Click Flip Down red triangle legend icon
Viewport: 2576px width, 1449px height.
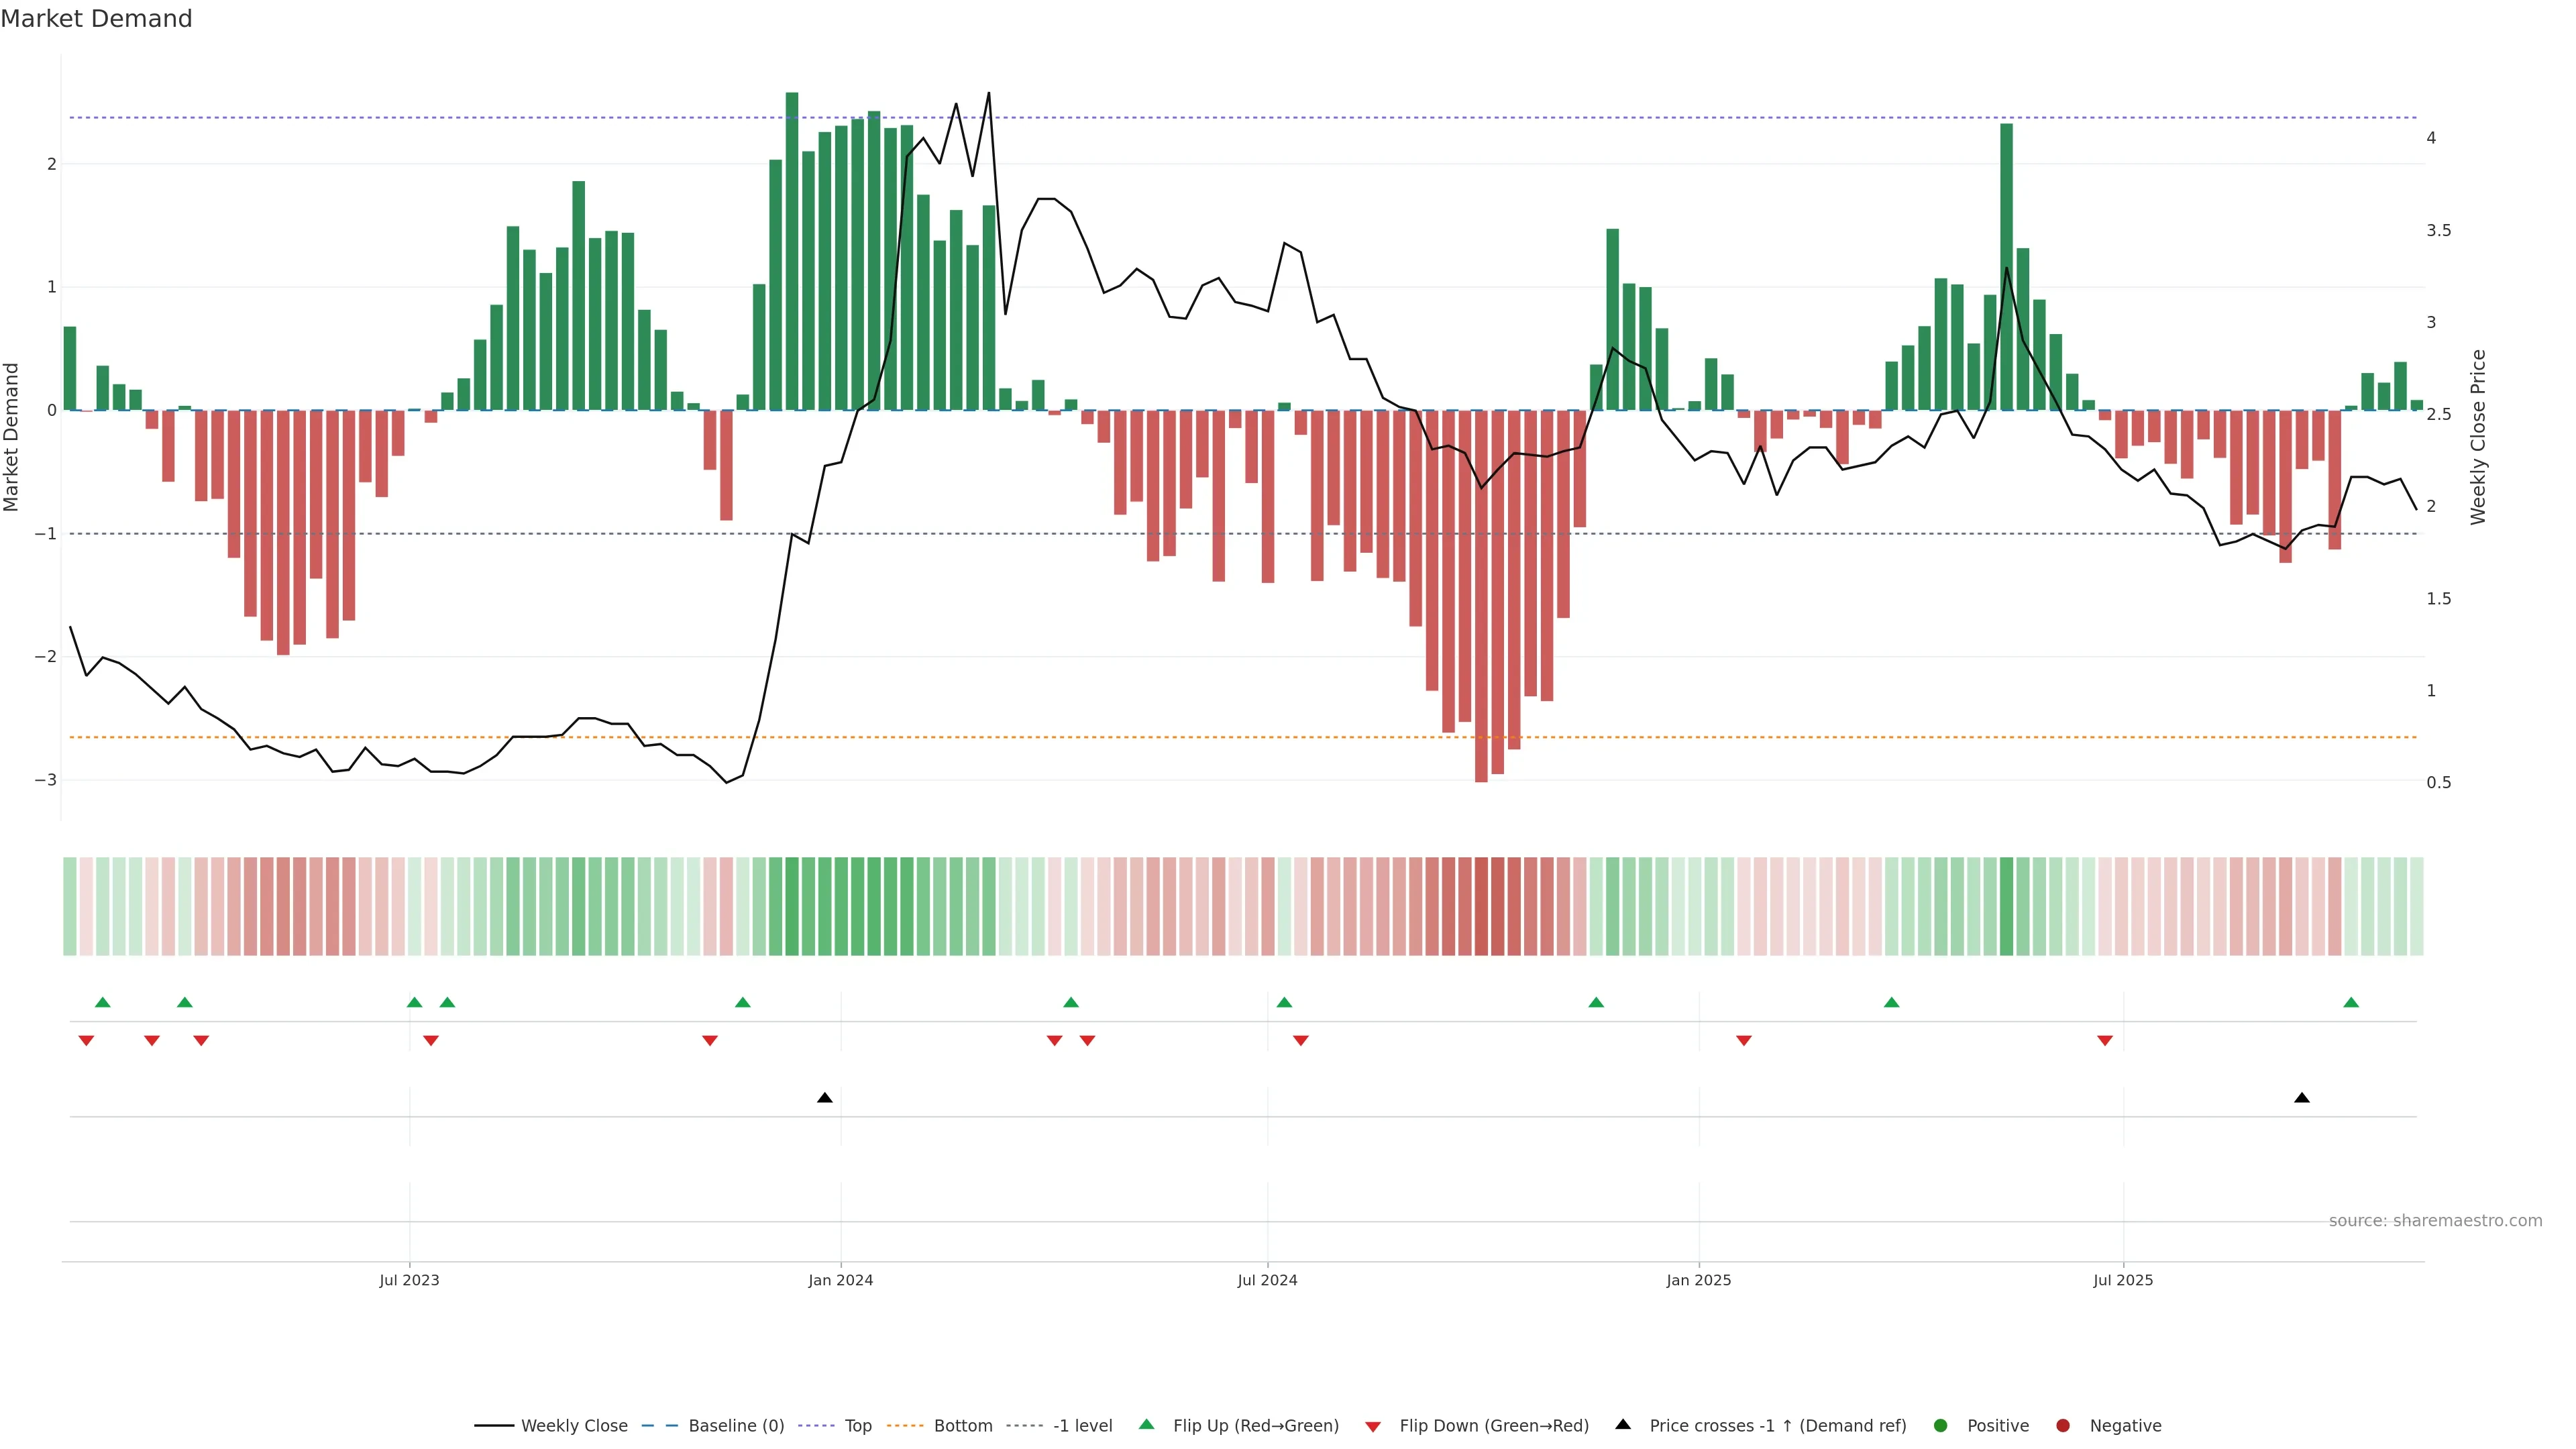click(x=1373, y=1427)
